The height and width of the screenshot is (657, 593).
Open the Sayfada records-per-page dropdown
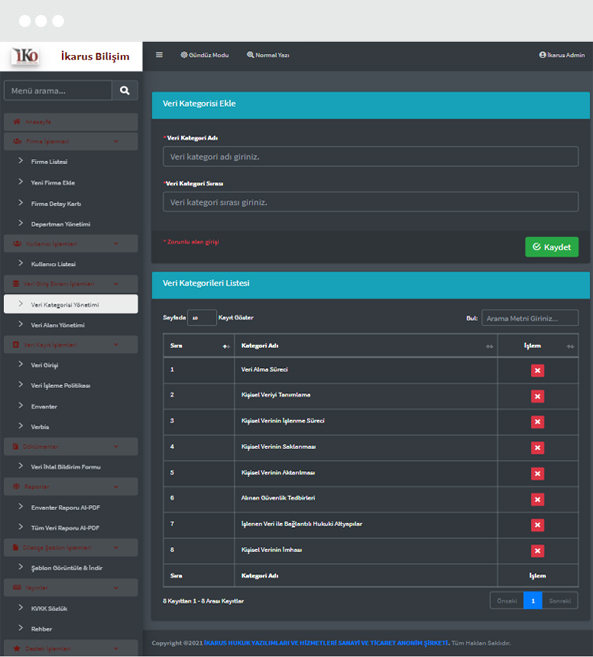(202, 318)
